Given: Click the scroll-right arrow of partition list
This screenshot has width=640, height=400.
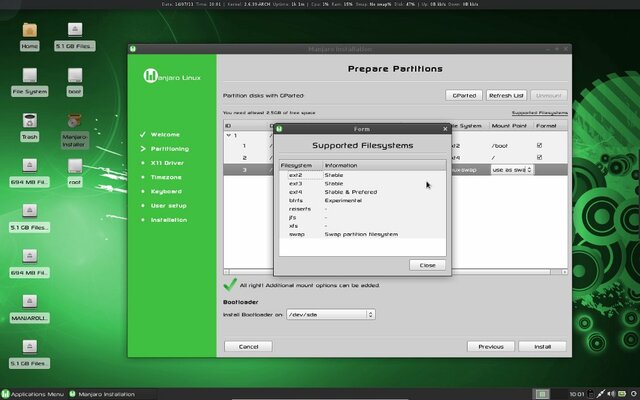Looking at the screenshot, I should pyautogui.click(x=564, y=271).
